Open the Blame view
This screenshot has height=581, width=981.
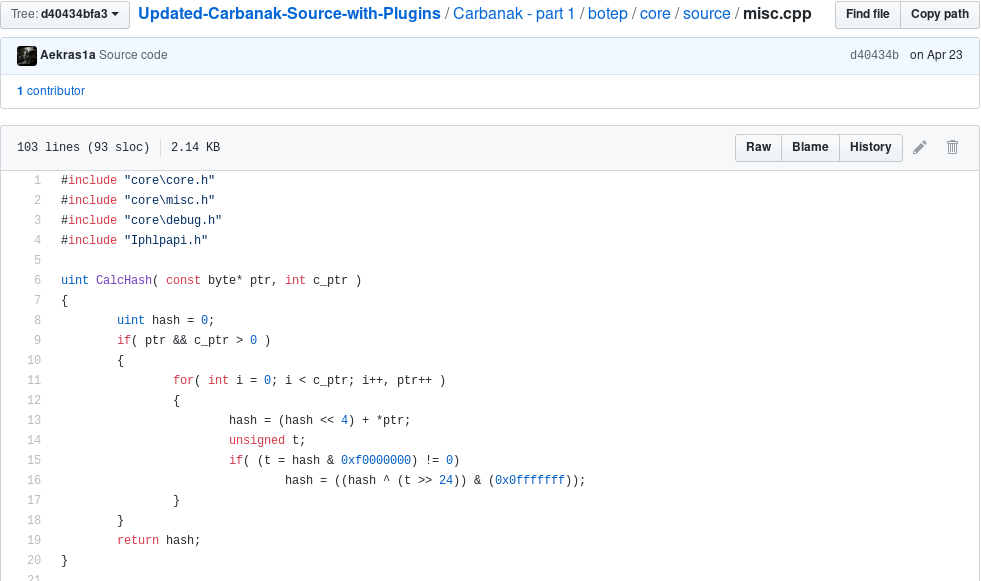[810, 147]
